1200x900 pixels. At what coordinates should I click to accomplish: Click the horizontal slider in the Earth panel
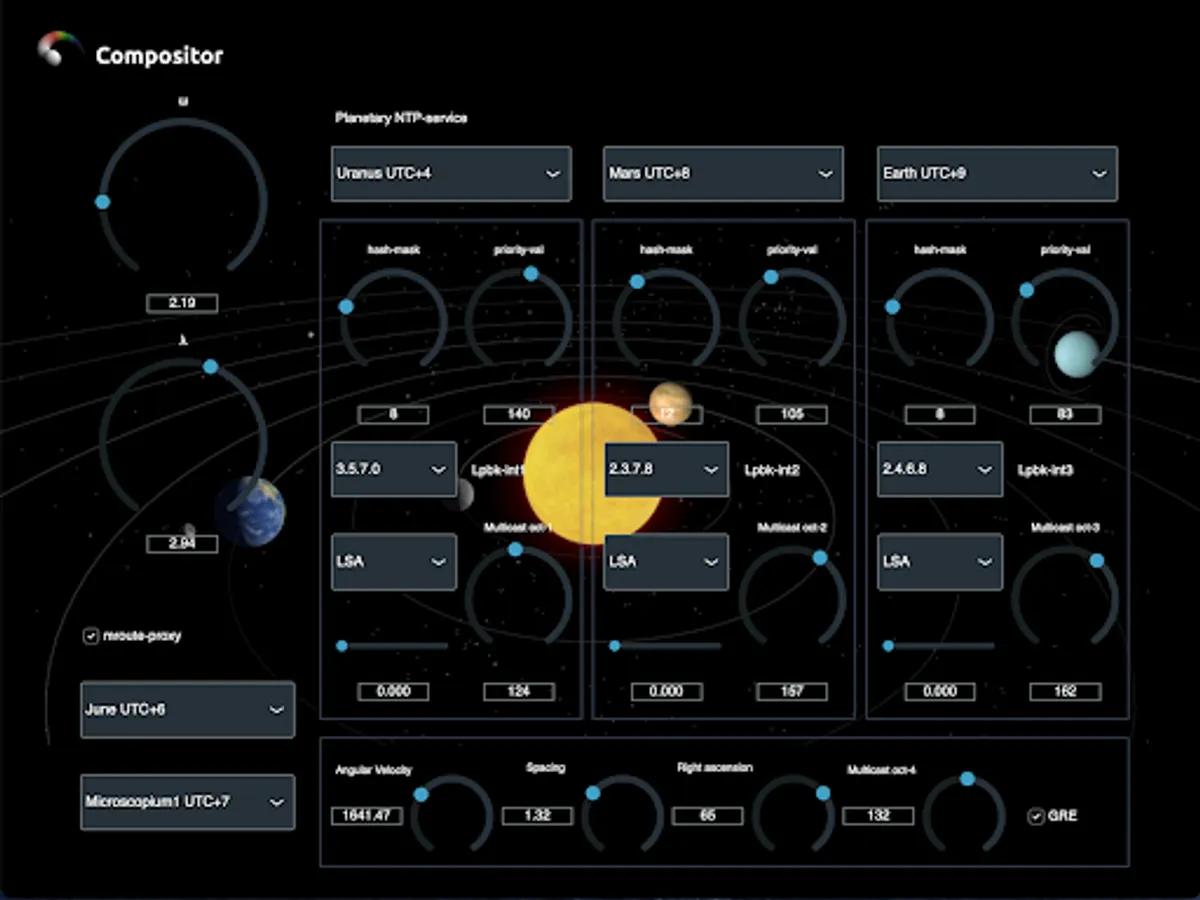940,646
